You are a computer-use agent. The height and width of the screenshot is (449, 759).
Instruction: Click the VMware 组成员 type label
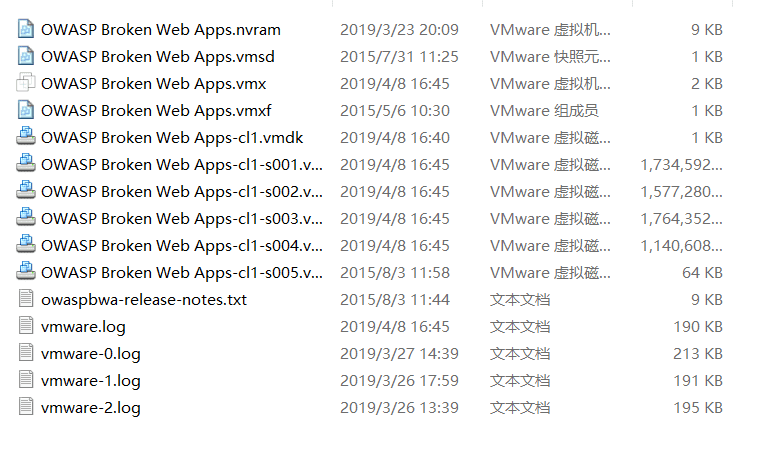[544, 111]
